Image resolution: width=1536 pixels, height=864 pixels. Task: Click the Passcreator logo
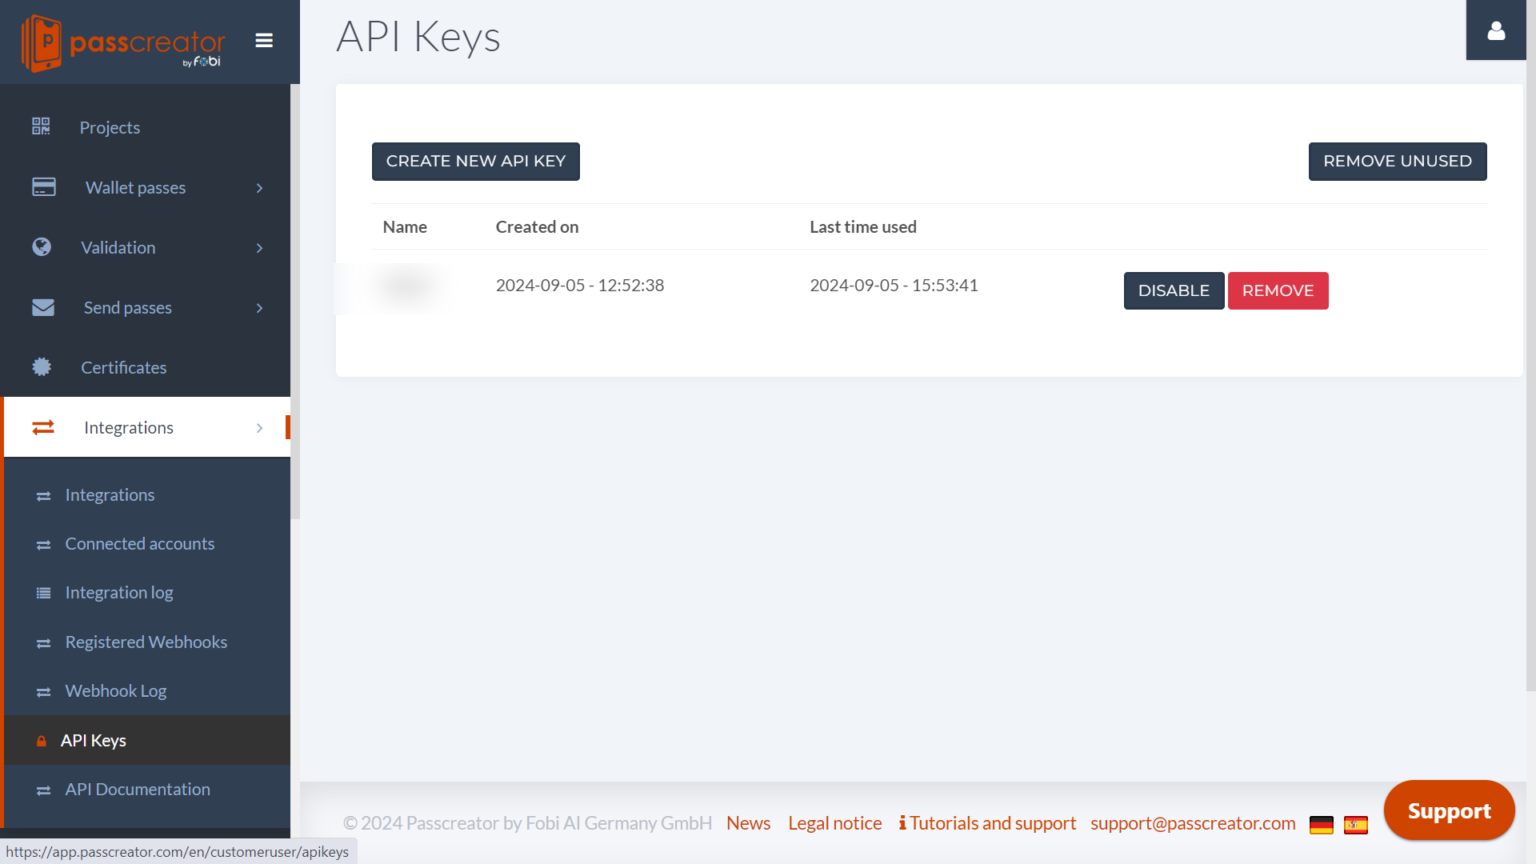tap(123, 43)
